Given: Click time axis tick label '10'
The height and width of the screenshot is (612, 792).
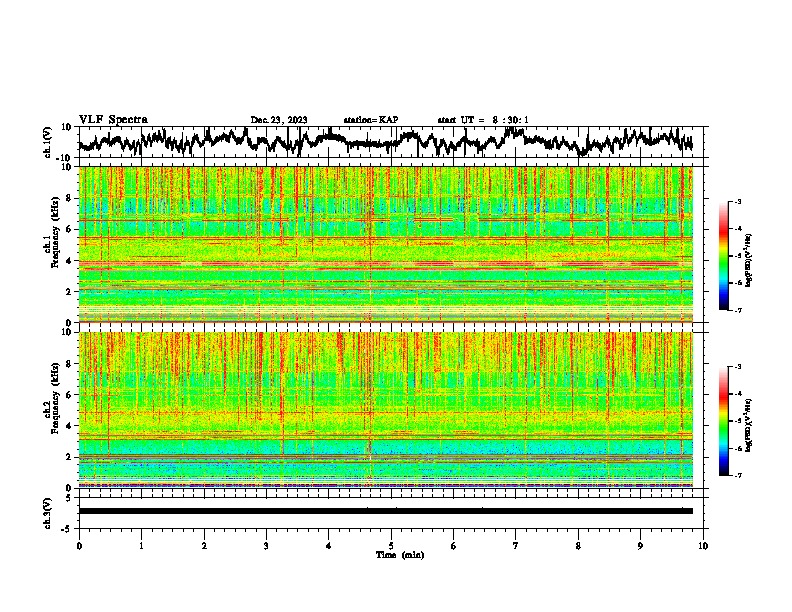Looking at the screenshot, I should pos(703,546).
